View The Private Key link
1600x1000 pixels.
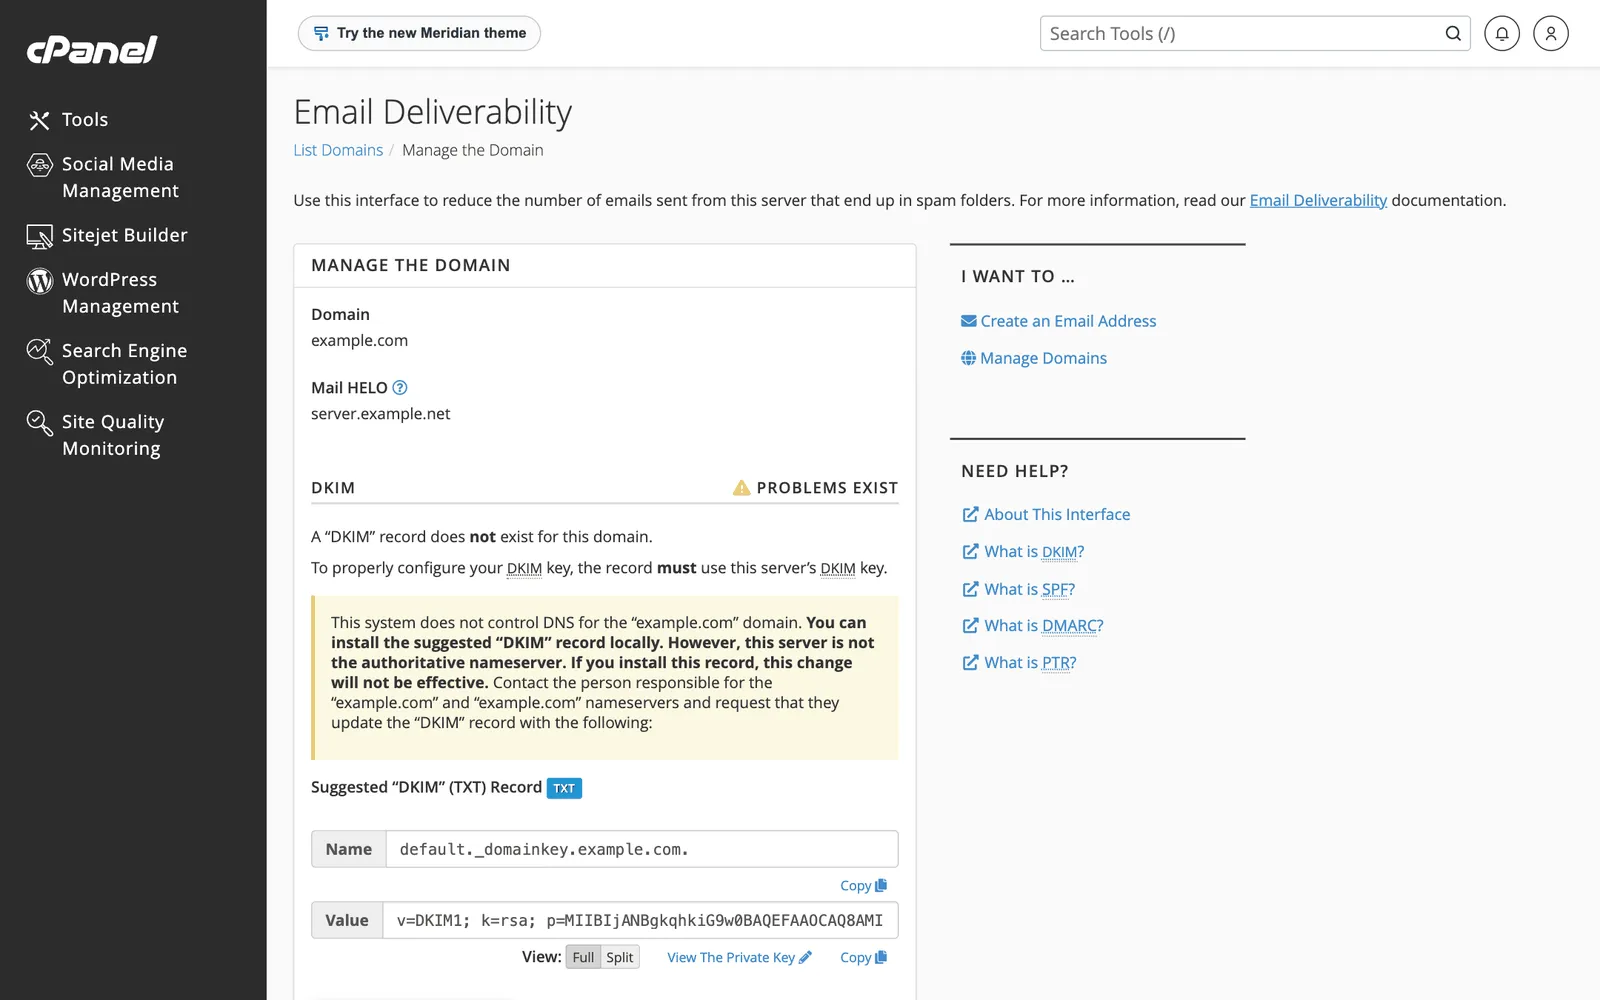click(739, 957)
